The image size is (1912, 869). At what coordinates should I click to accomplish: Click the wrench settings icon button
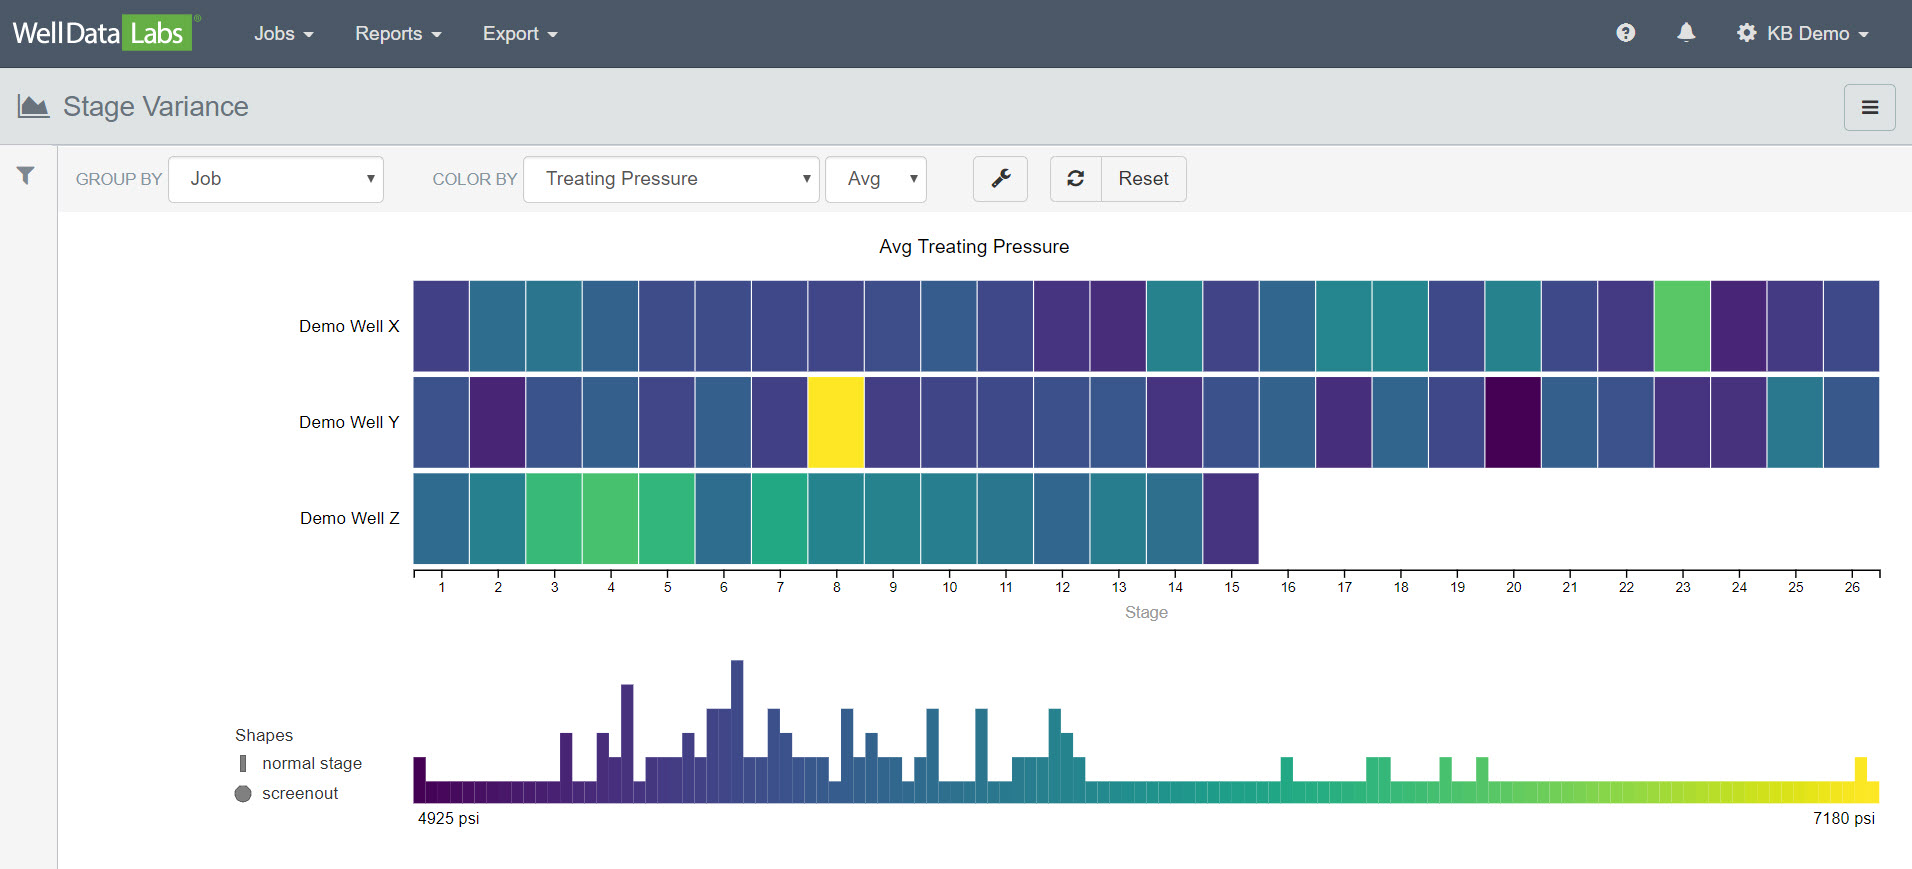(x=1000, y=179)
